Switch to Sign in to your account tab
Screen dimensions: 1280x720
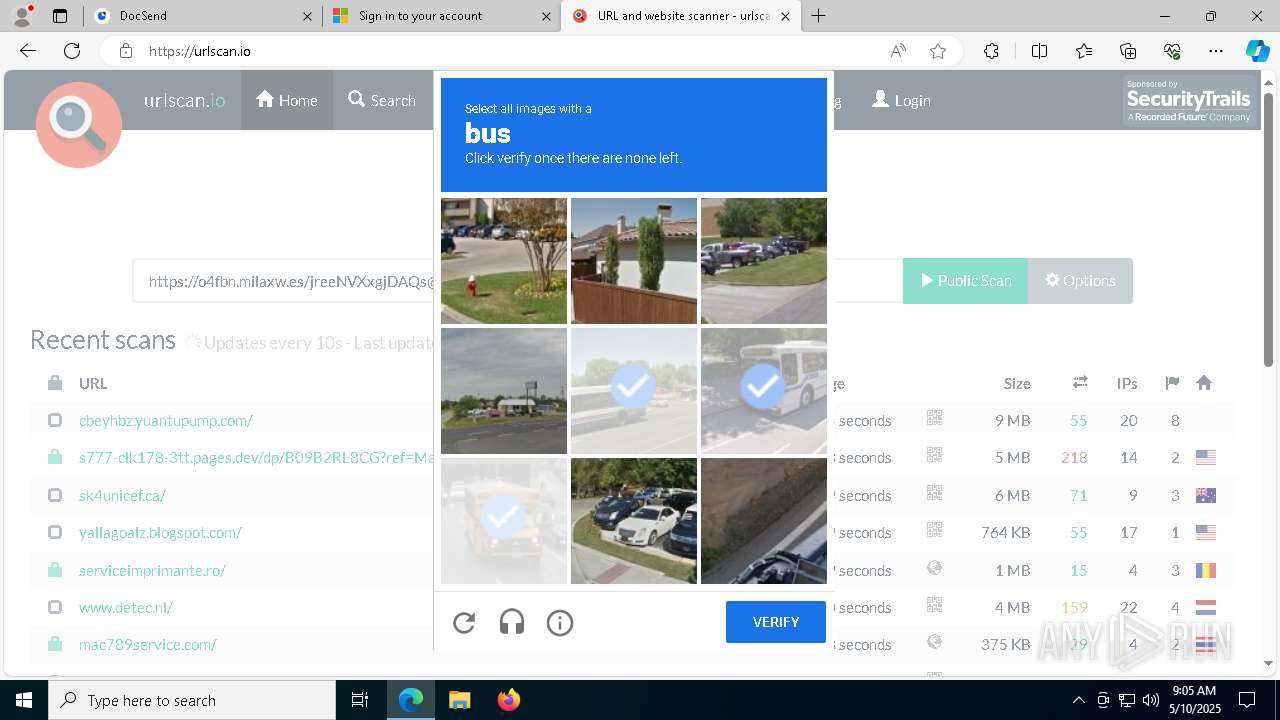(x=440, y=16)
